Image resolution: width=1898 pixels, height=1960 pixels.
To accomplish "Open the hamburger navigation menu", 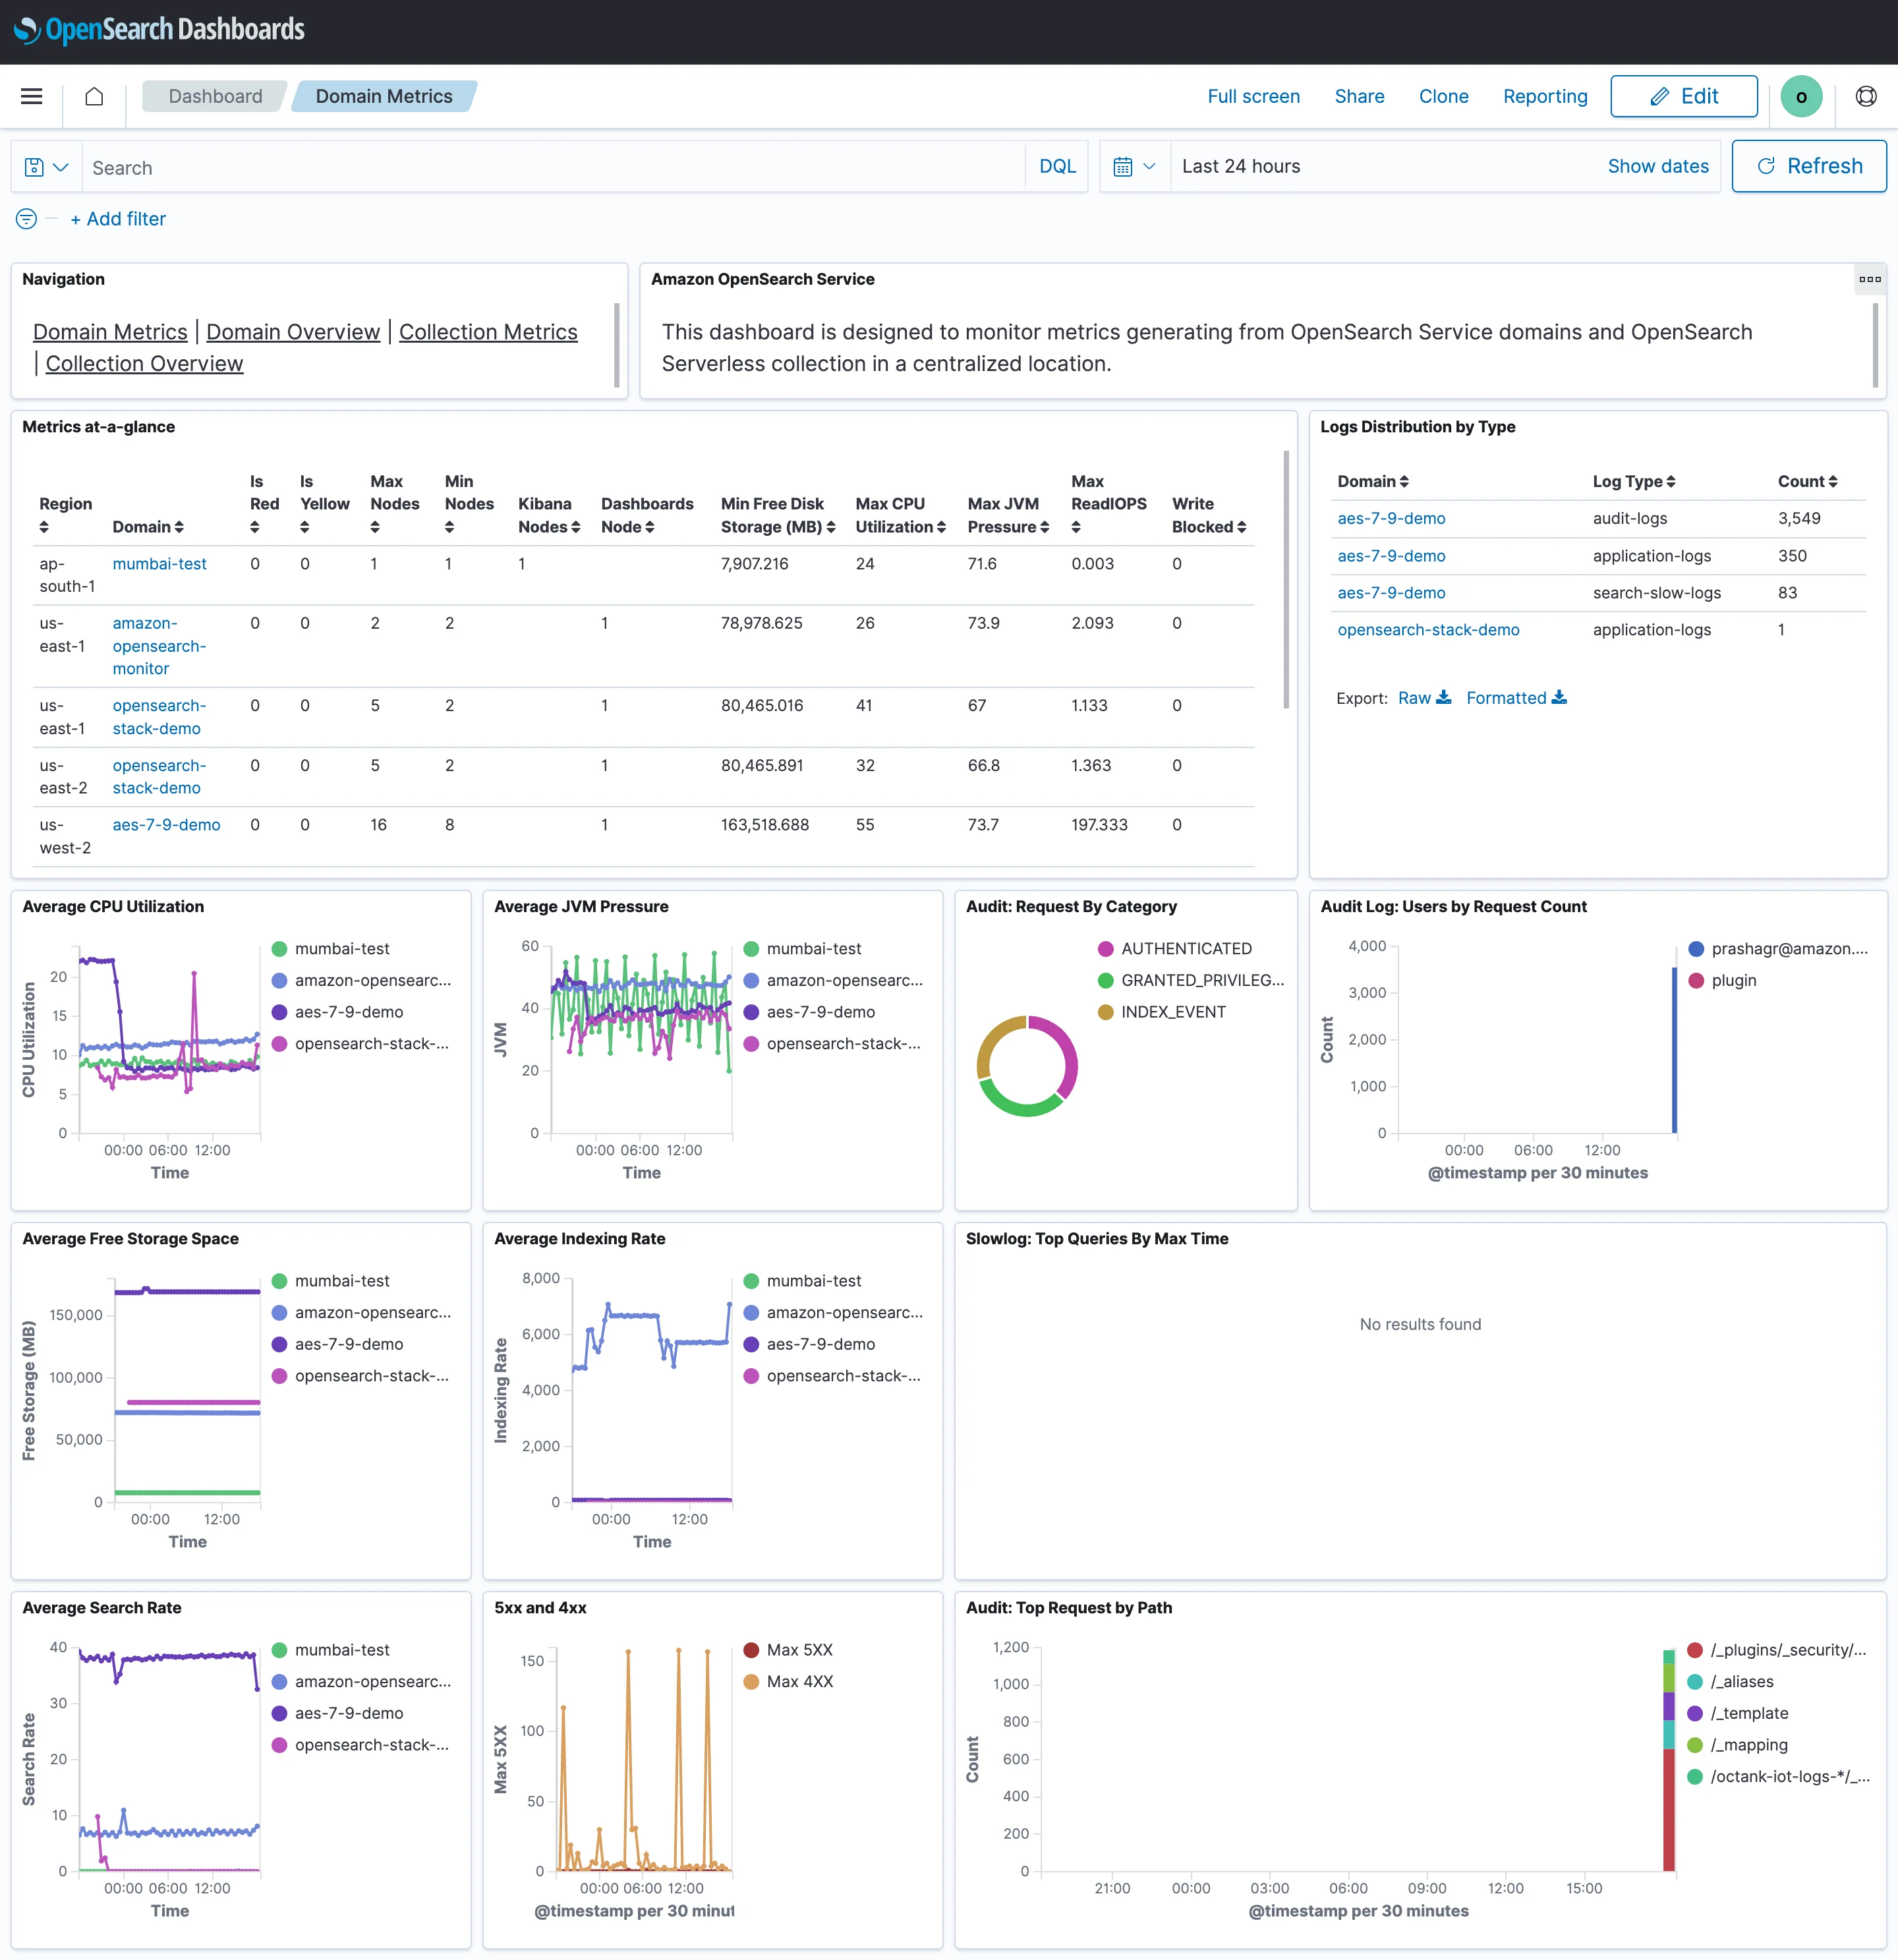I will [x=32, y=96].
